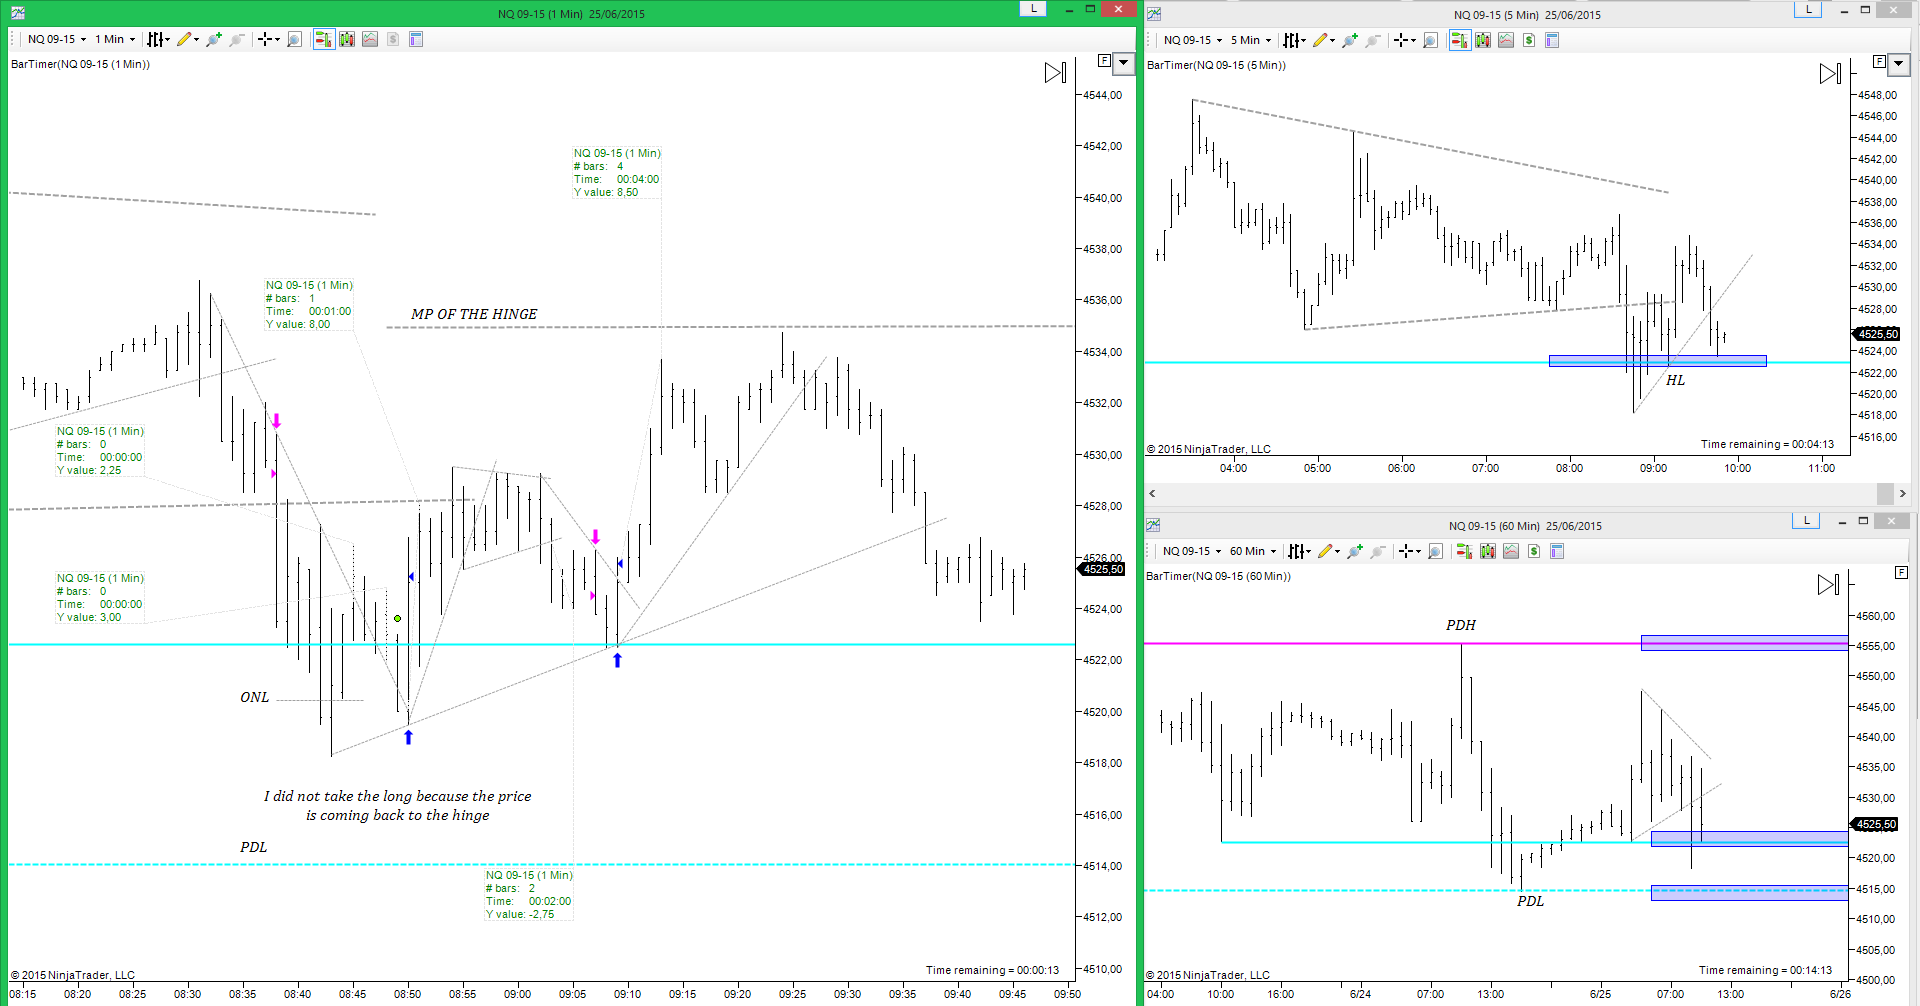Select the 'MP OF THE HINGE' text label
This screenshot has height=1006, width=1920.
pyautogui.click(x=474, y=314)
